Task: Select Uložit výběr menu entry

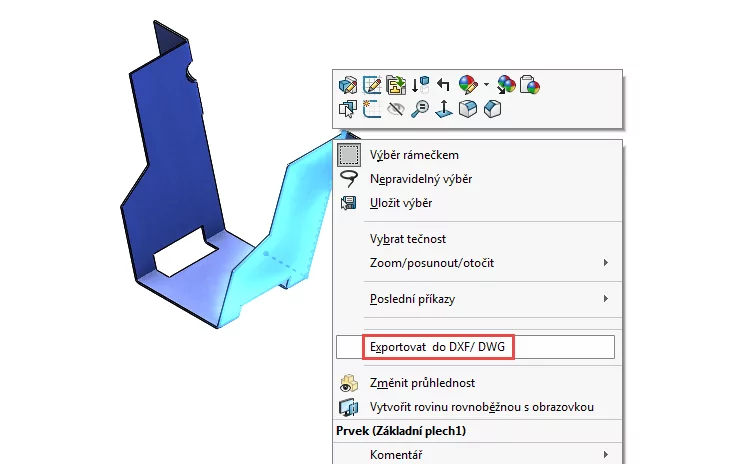Action: pos(478,203)
